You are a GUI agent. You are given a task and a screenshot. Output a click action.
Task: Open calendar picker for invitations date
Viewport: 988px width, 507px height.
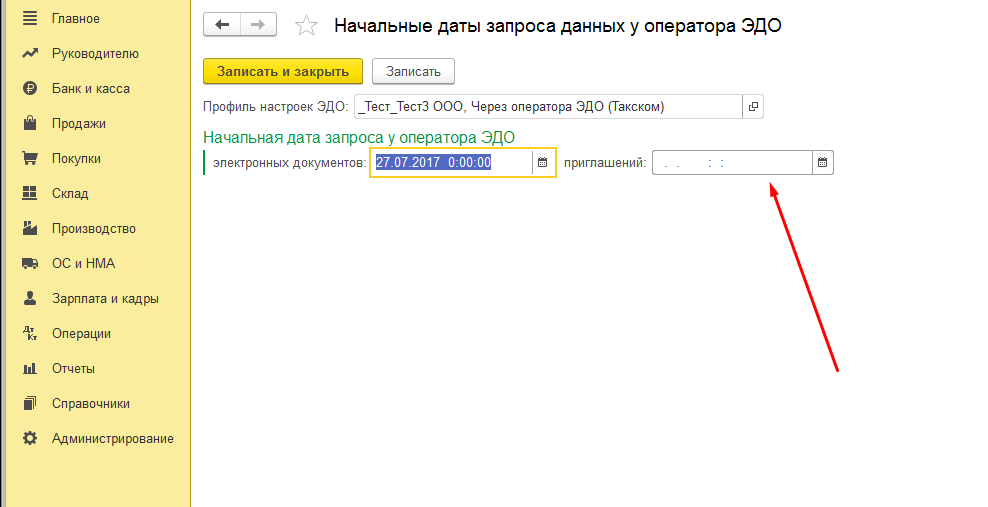822,163
